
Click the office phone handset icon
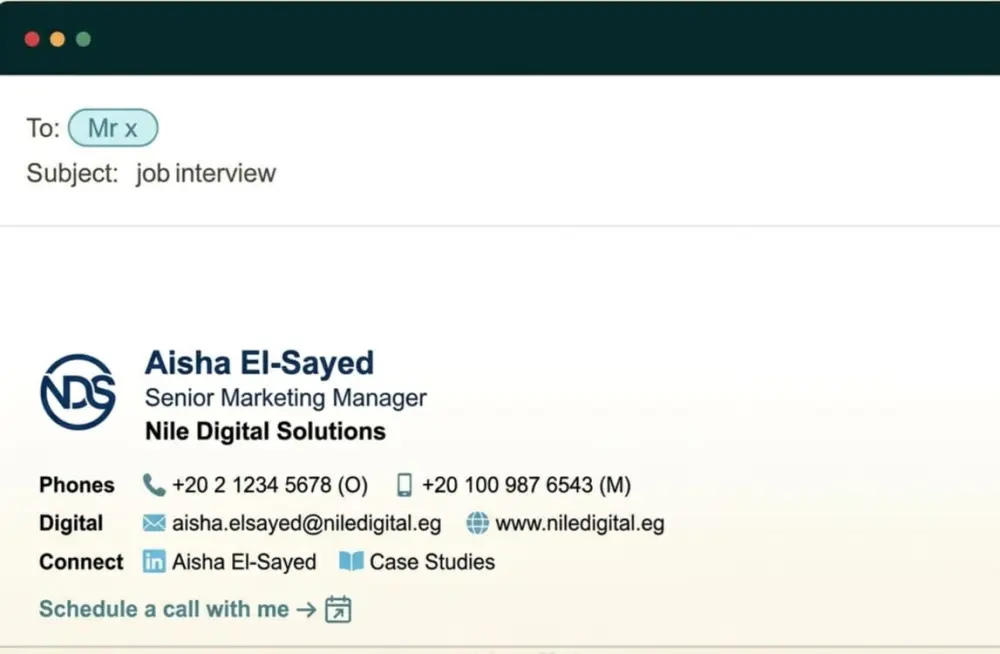[x=153, y=484]
